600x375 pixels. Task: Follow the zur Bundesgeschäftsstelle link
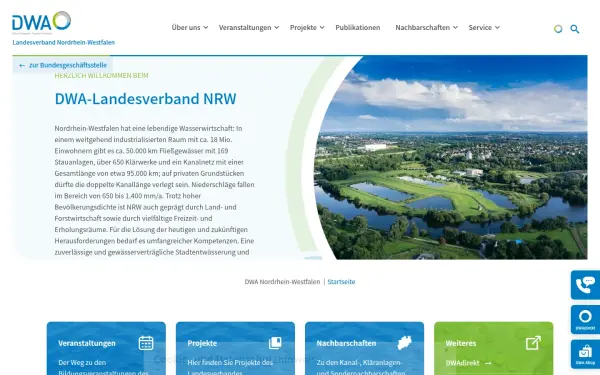(68, 65)
